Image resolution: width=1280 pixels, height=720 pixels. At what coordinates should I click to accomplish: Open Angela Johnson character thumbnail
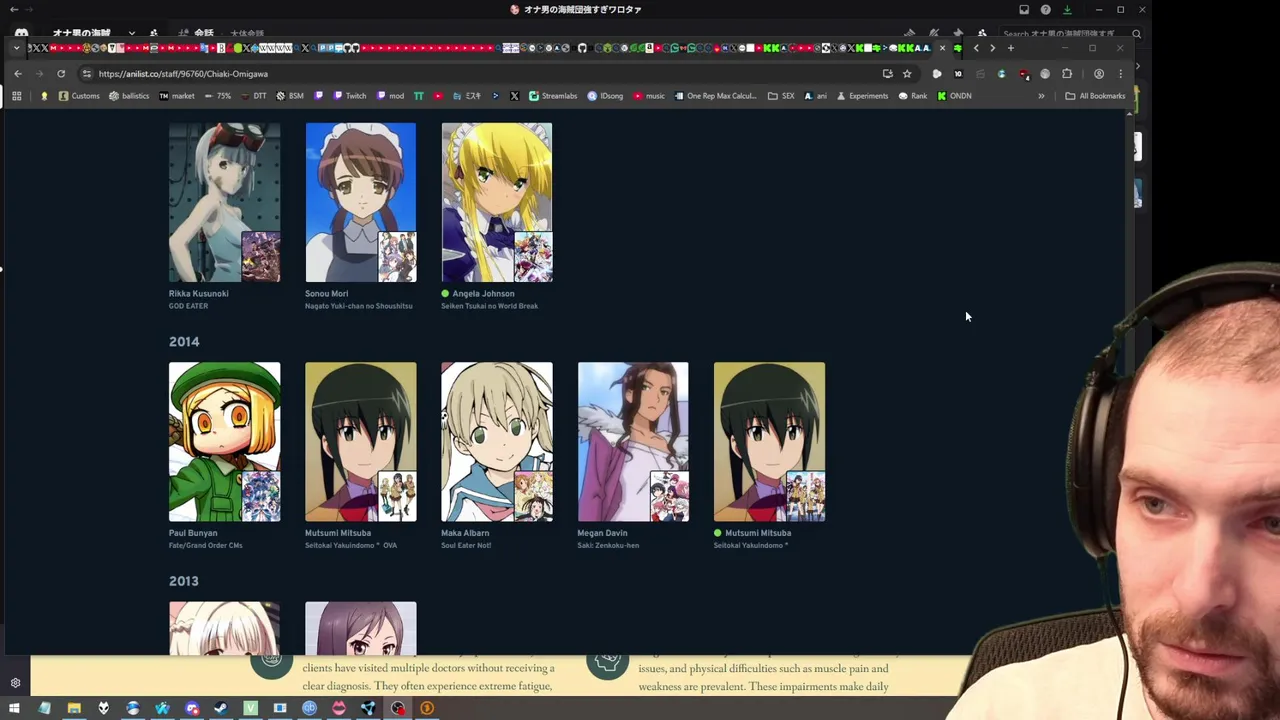496,202
